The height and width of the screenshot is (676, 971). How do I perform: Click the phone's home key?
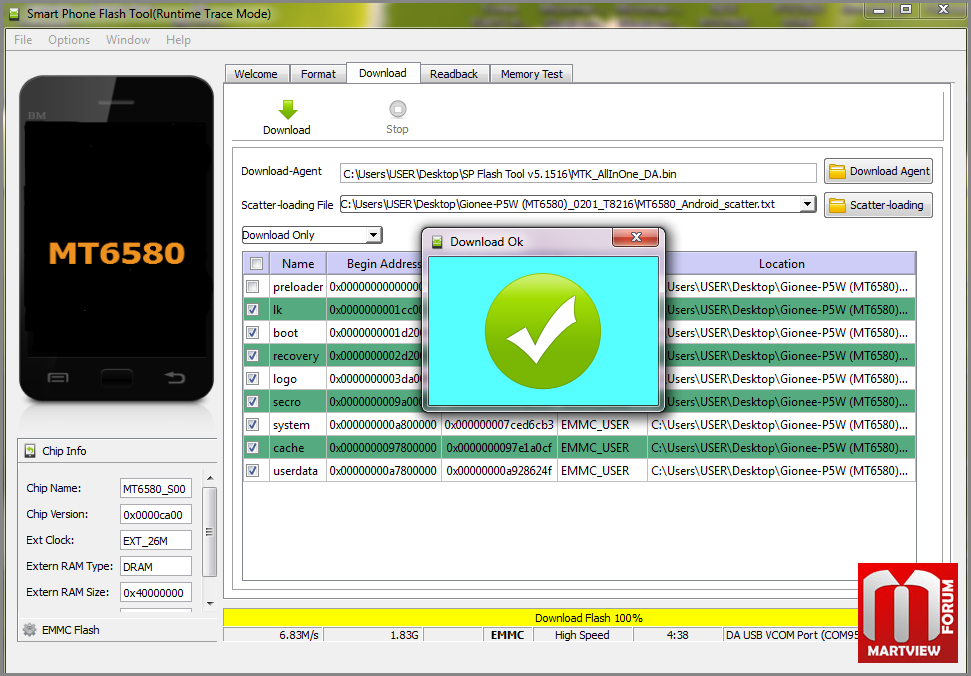click(116, 377)
